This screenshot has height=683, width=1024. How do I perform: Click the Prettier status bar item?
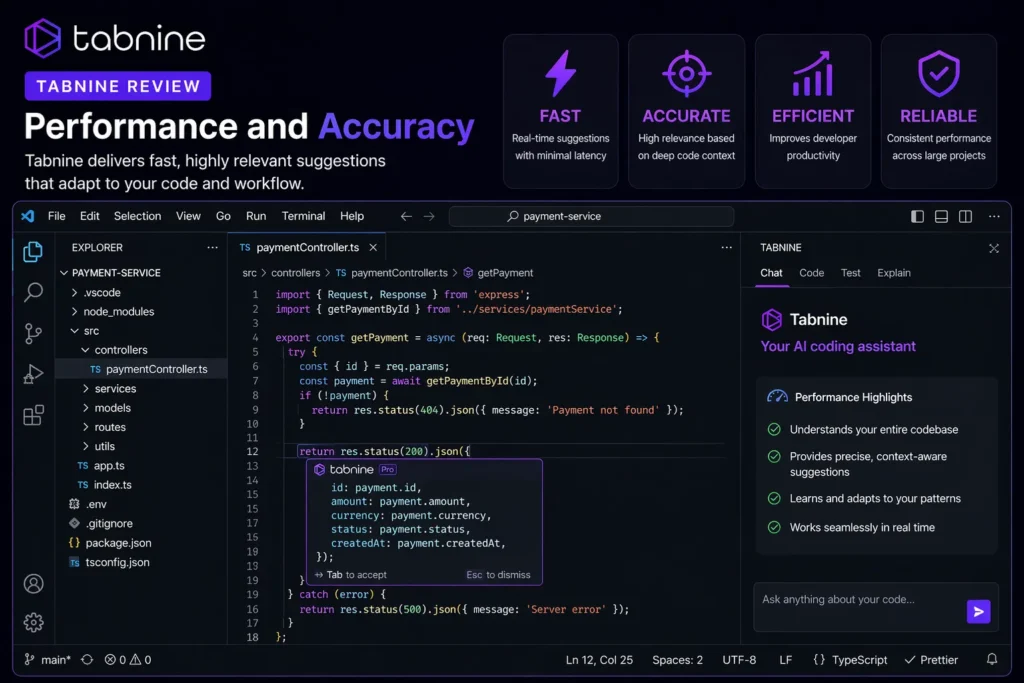coord(931,659)
